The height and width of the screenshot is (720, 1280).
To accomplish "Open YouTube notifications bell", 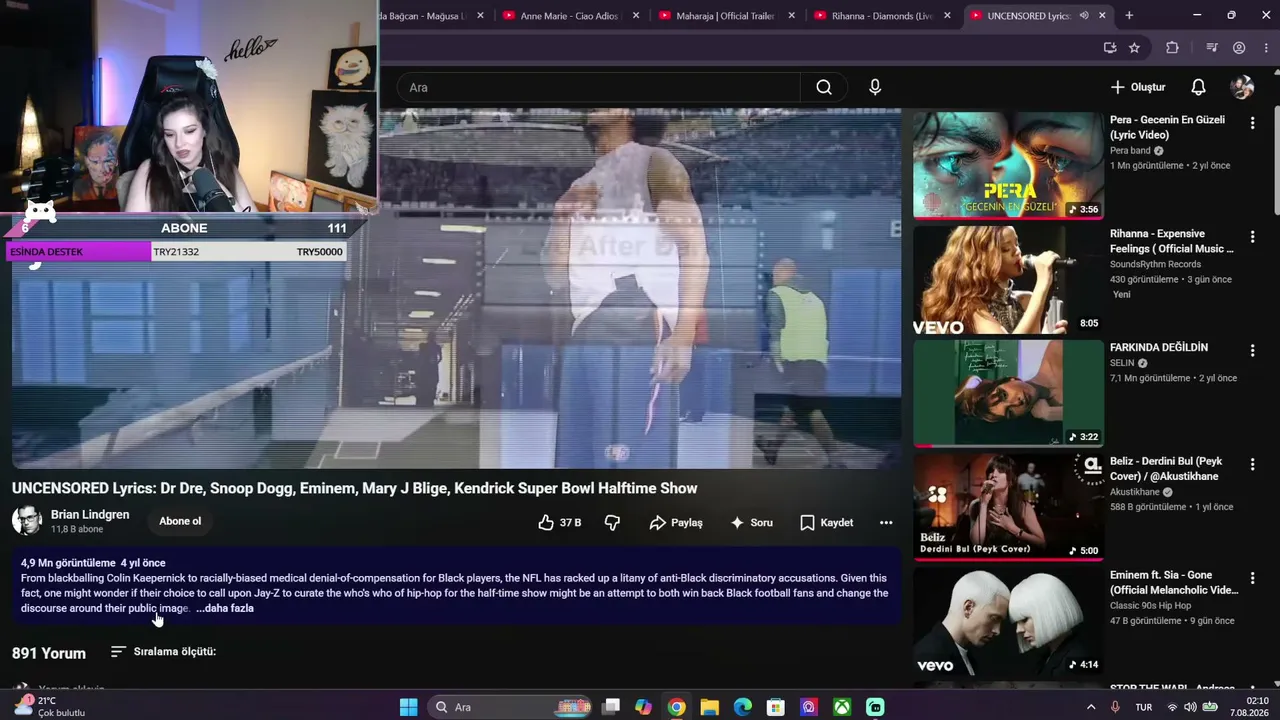I will pyautogui.click(x=1198, y=87).
